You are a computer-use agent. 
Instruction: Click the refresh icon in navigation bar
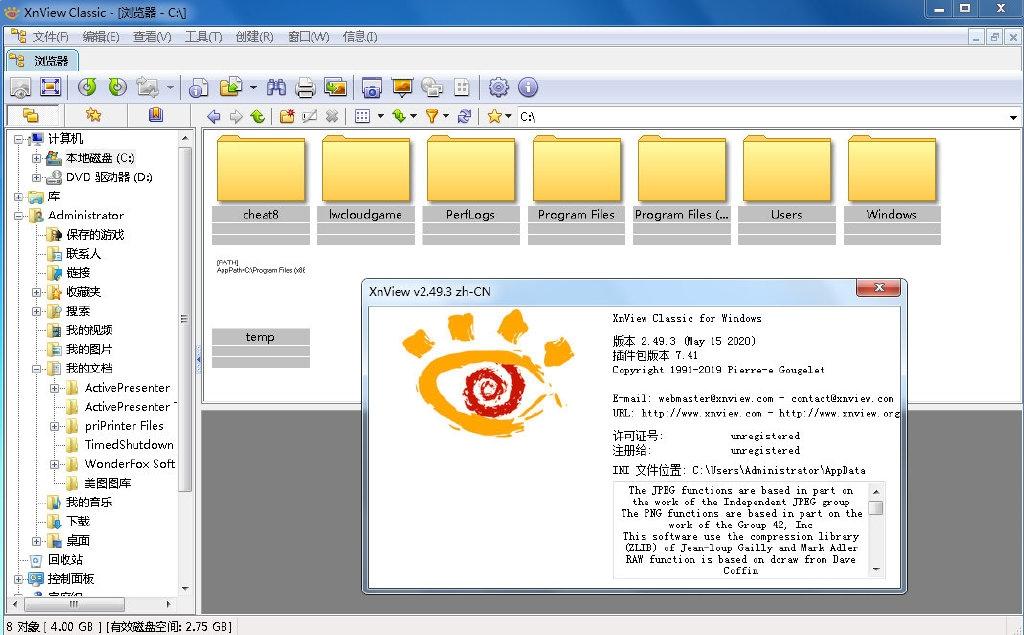tap(464, 116)
